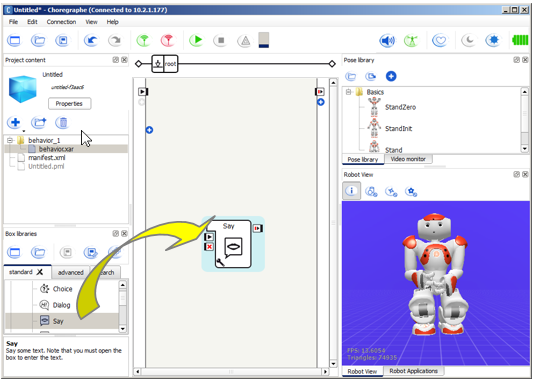Click diagram onStart input on left border
Image resolution: width=533 pixels, height=387 pixels.
[x=143, y=91]
